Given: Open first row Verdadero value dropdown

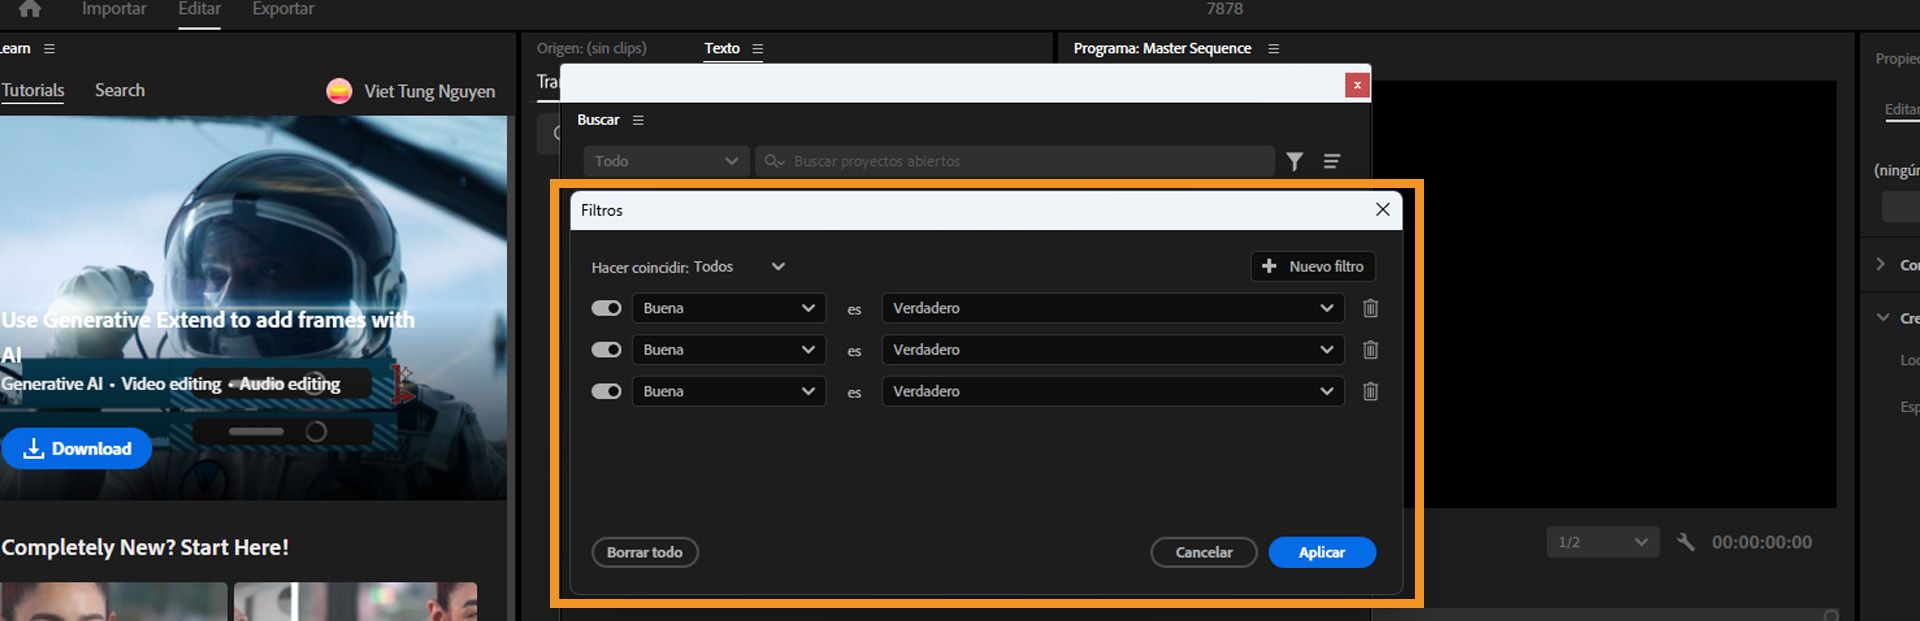Looking at the screenshot, I should [1113, 308].
